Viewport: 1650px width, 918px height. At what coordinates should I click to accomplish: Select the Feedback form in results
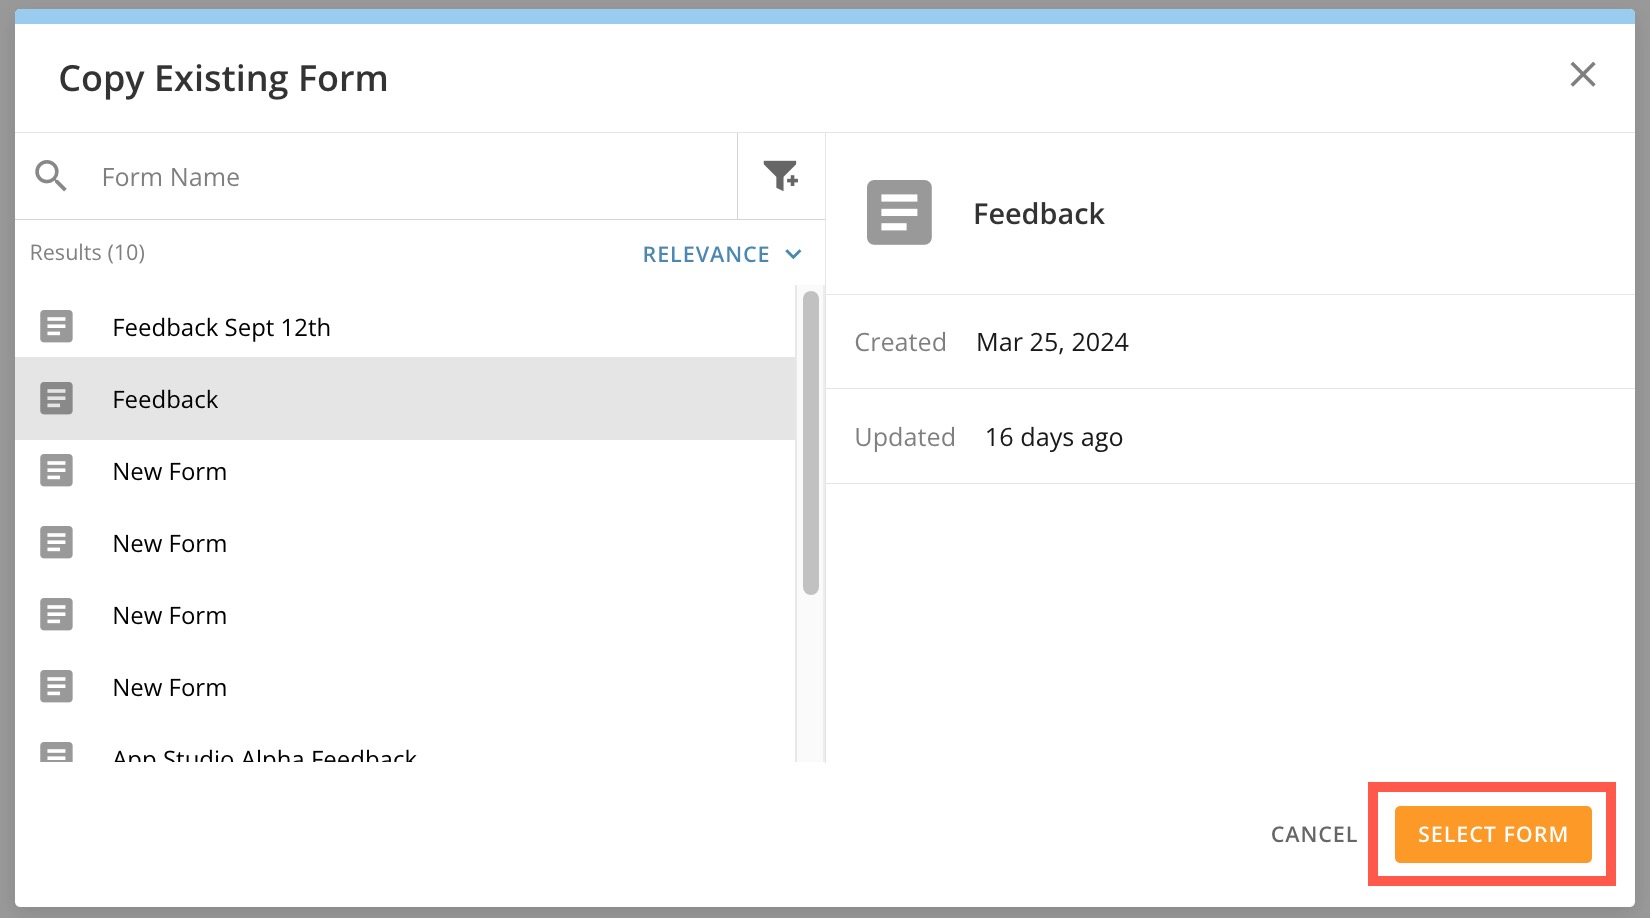pos(165,400)
